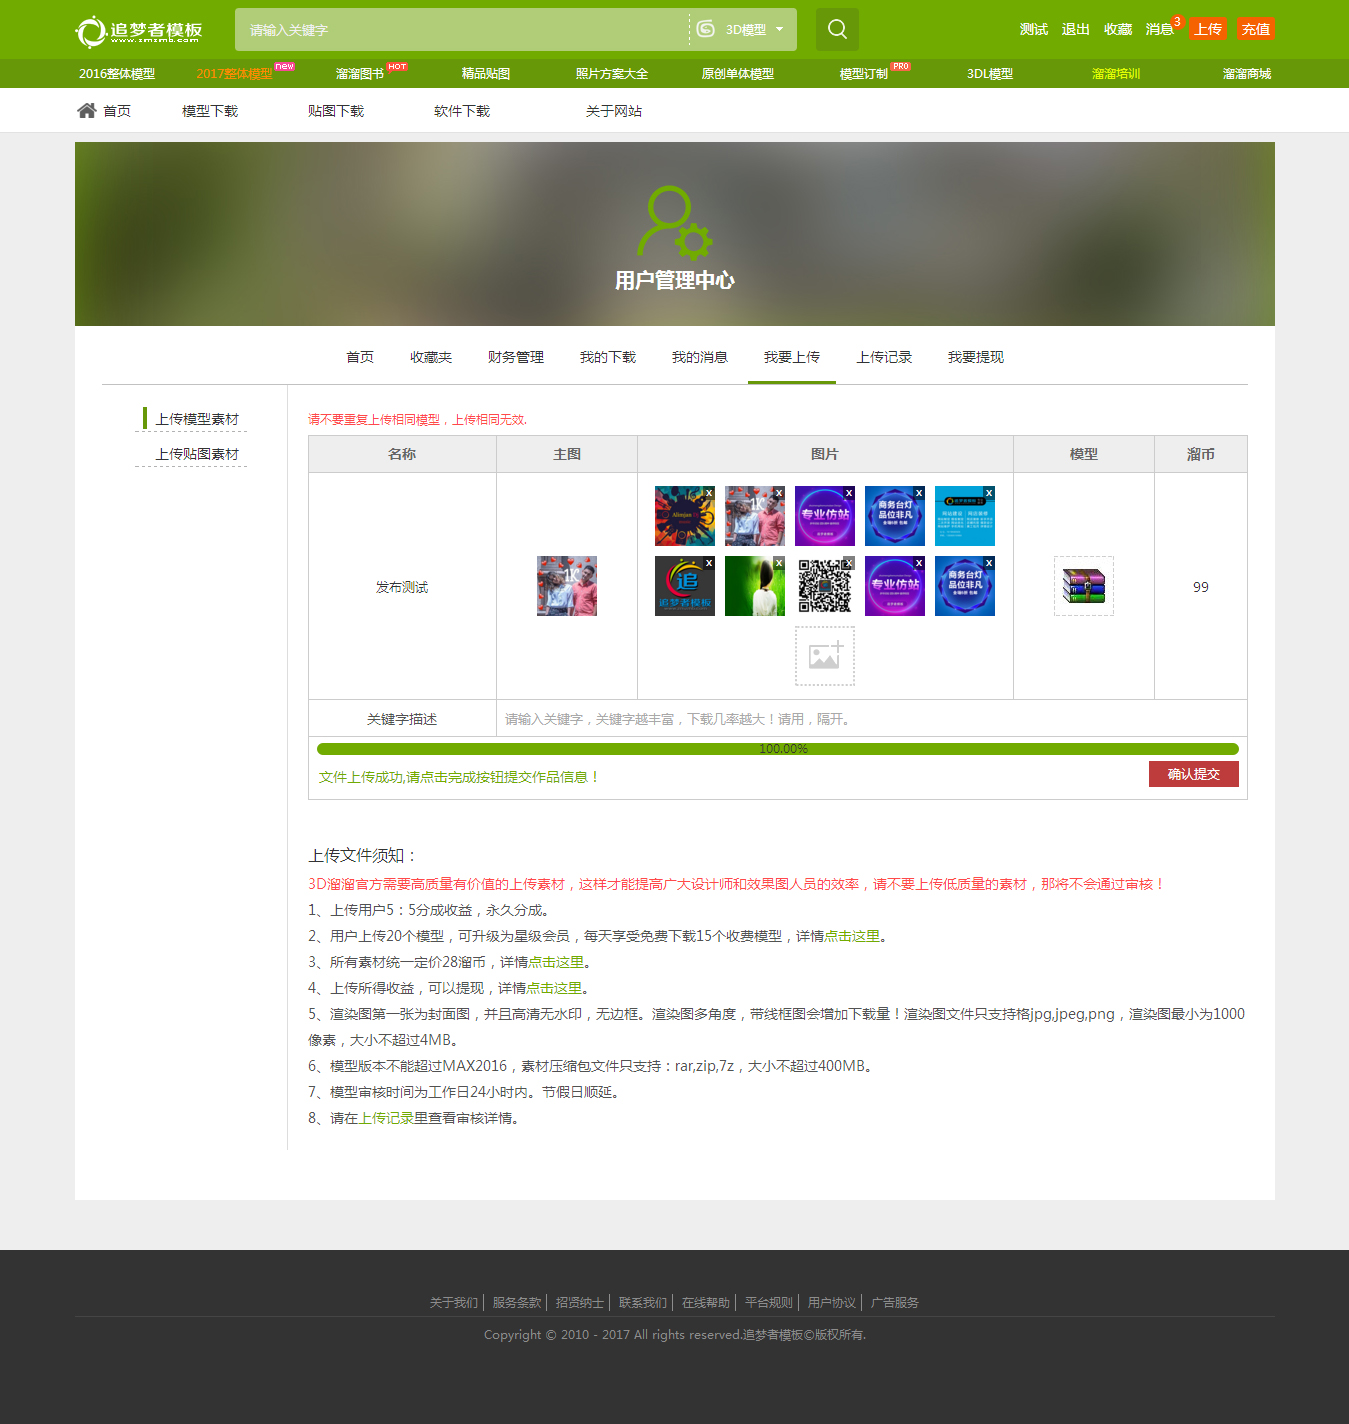The width and height of the screenshot is (1349, 1424).
Task: Click the orange 充值 button
Action: (1255, 29)
